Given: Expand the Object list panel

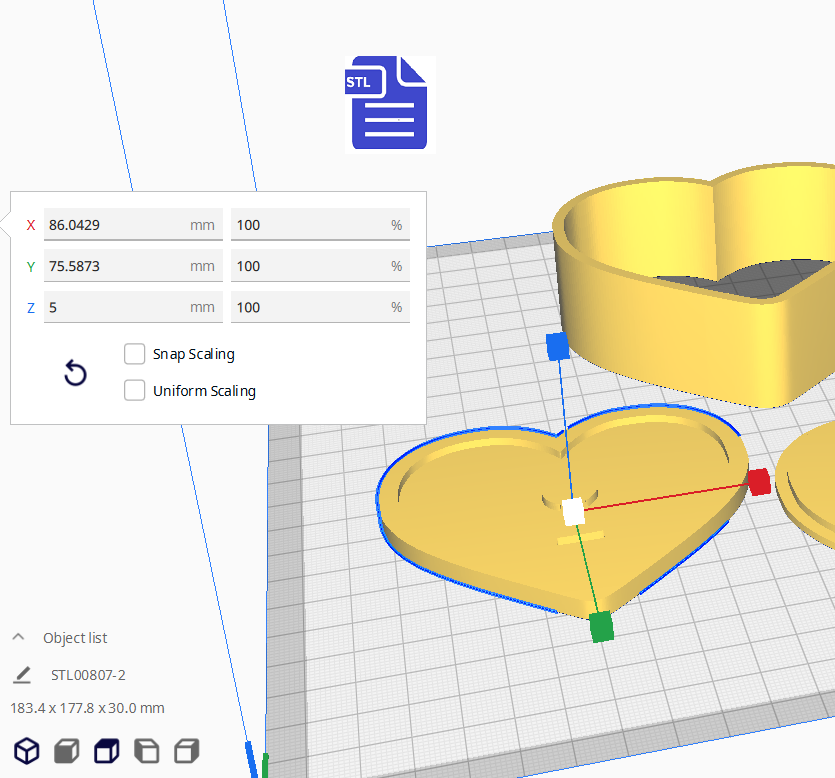Looking at the screenshot, I should pyautogui.click(x=18, y=638).
